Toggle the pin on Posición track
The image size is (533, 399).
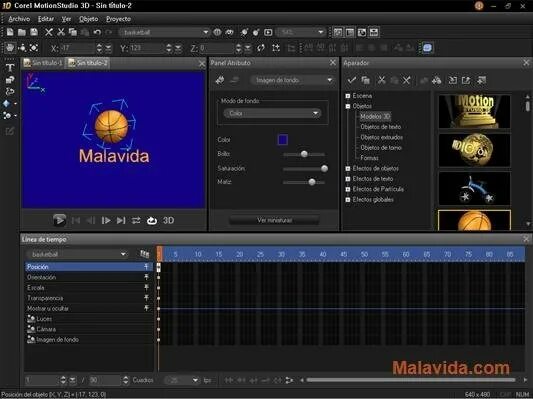(147, 266)
